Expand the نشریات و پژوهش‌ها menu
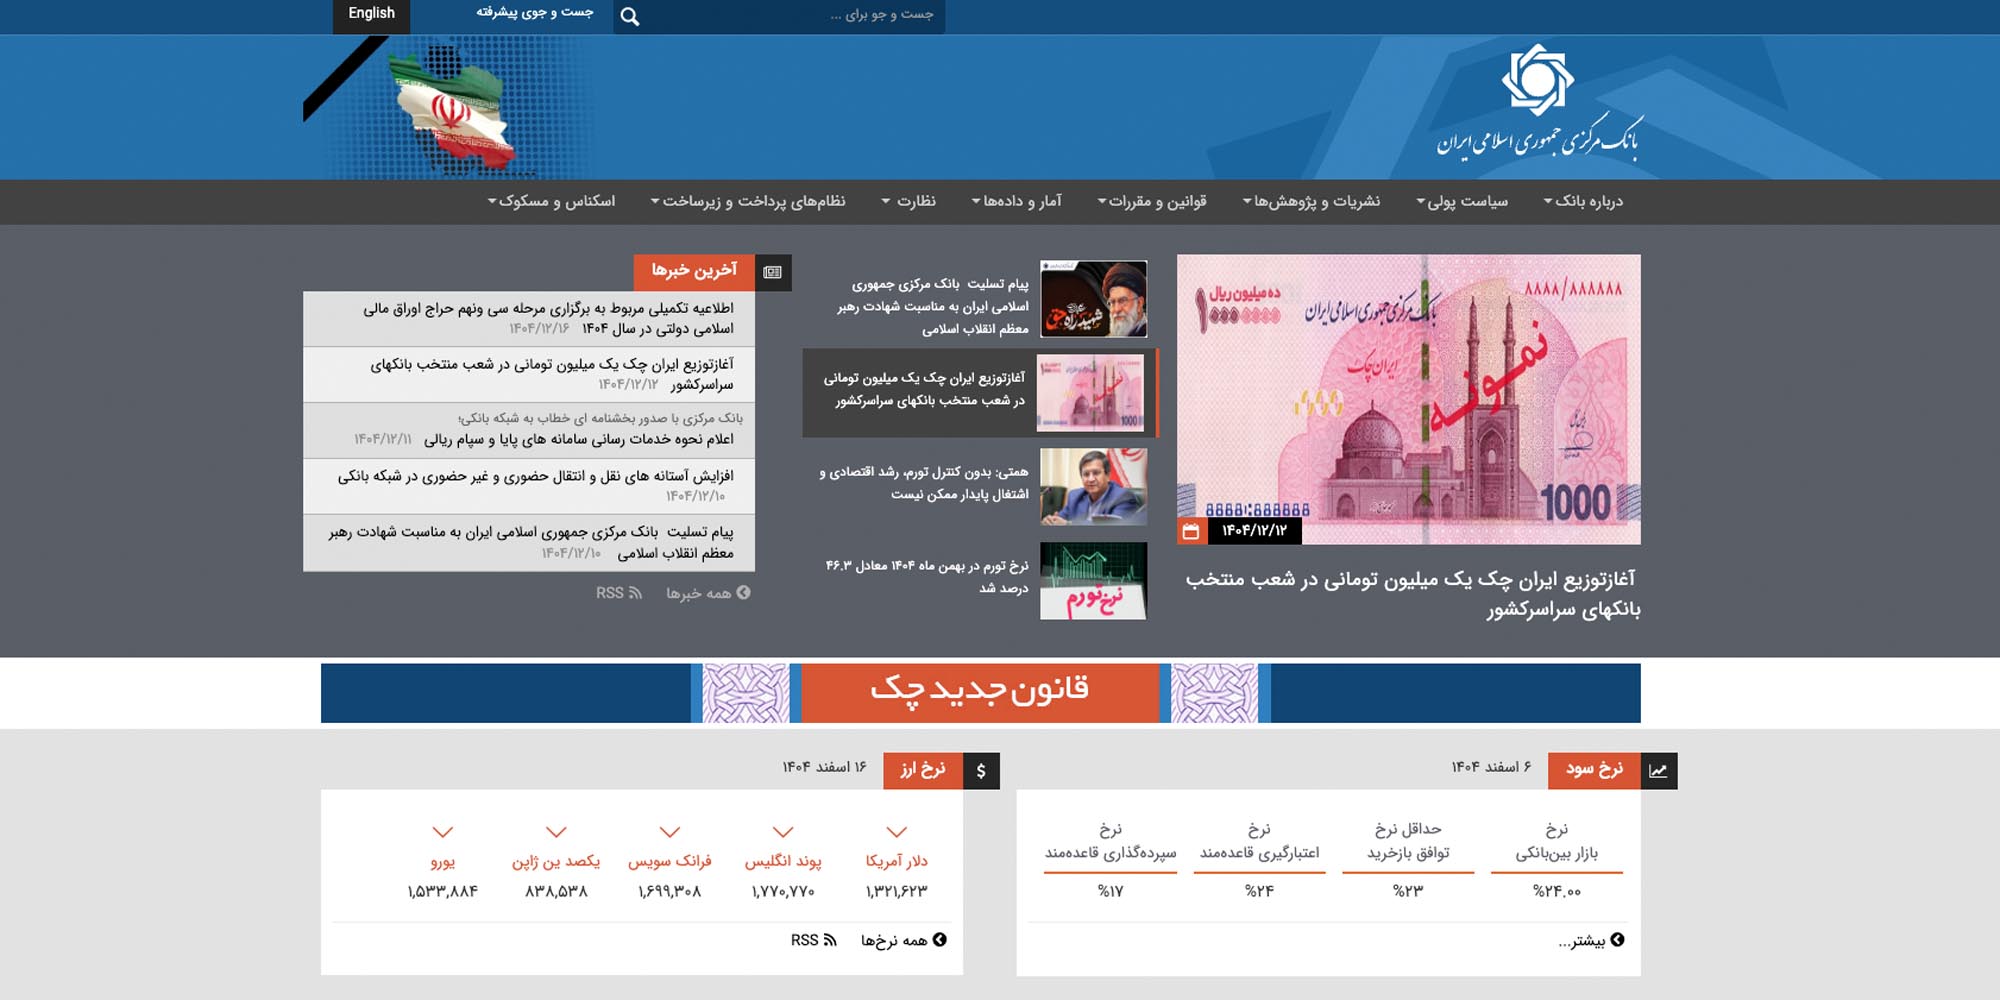 (x=1311, y=201)
